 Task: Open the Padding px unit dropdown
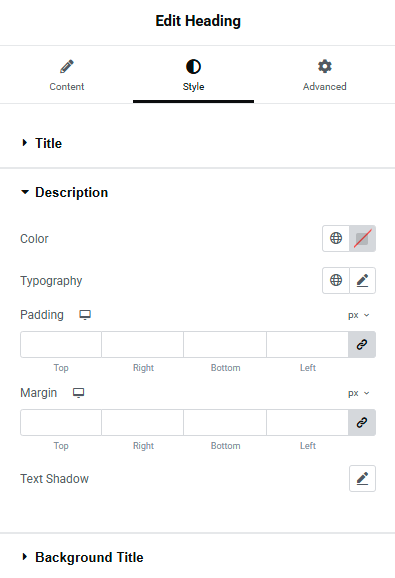[359, 315]
